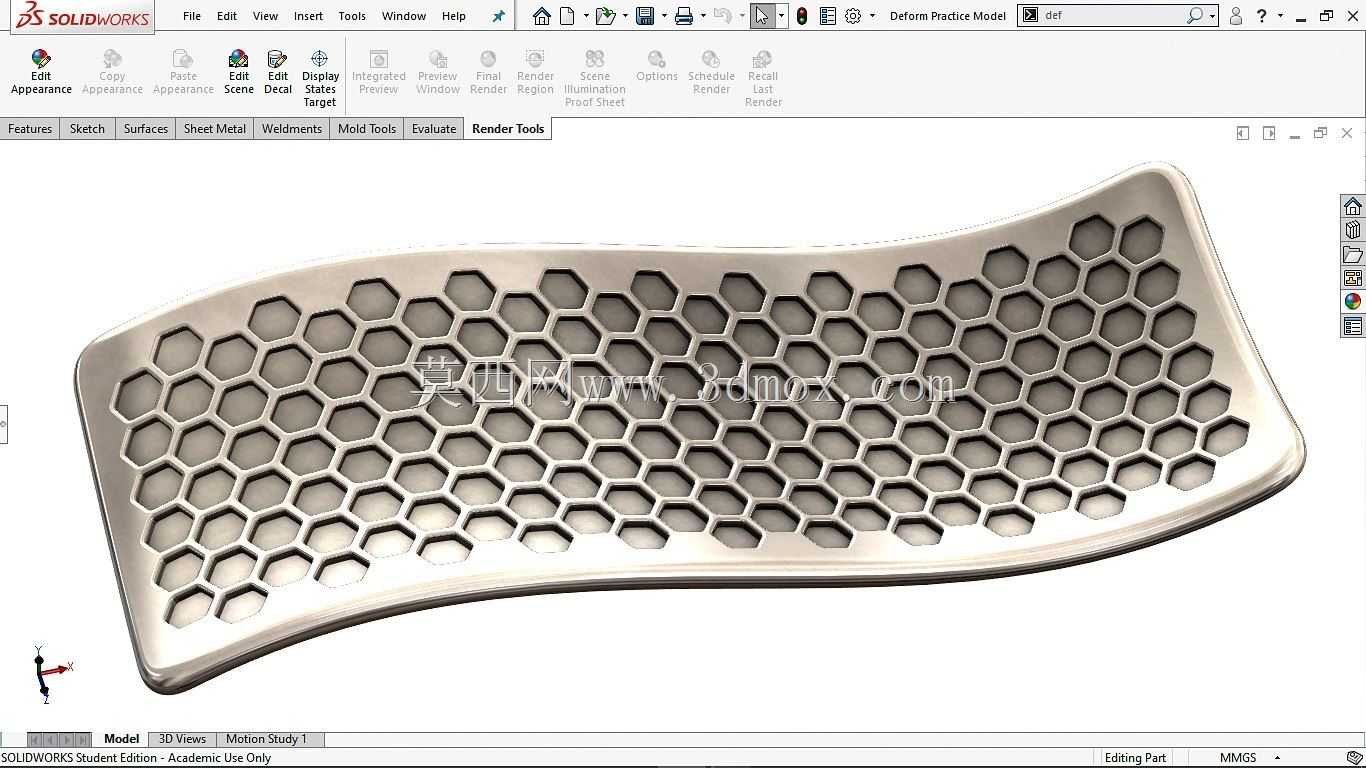1366x768 pixels.
Task: Expand the Print dropdown arrow
Action: tap(703, 16)
